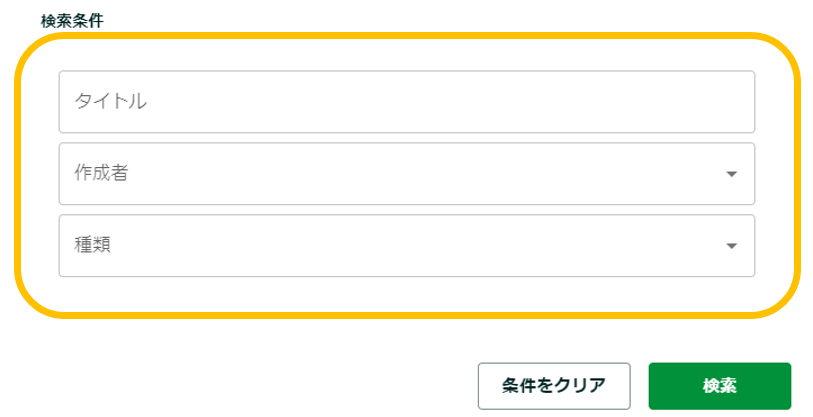Click the arrow icon in 種類 field
The height and width of the screenshot is (417, 813).
click(x=731, y=246)
